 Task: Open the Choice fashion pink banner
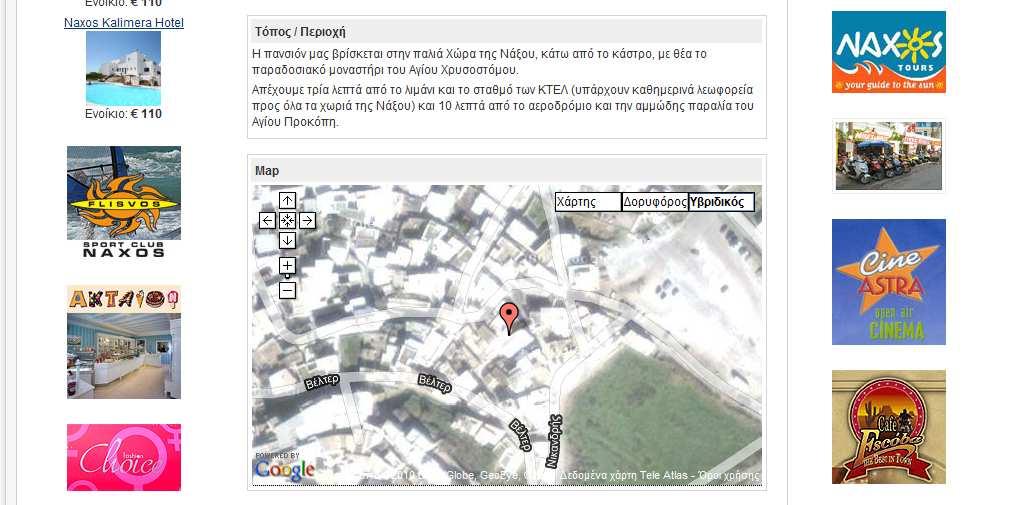124,457
